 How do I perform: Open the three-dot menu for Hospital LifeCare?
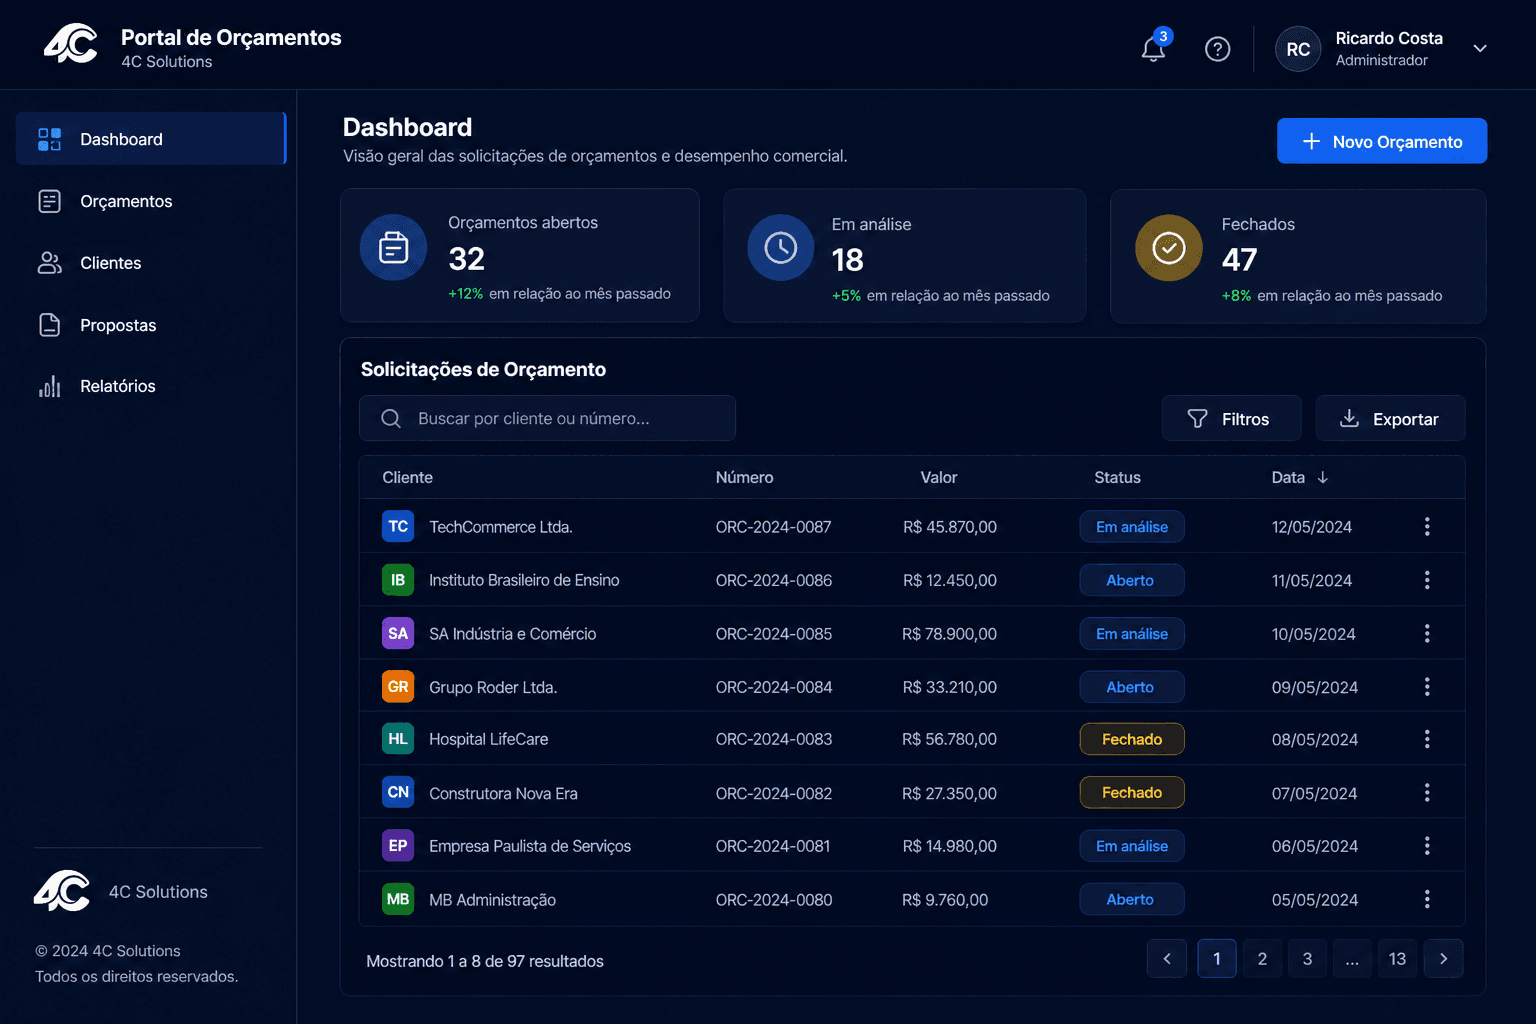(1427, 739)
